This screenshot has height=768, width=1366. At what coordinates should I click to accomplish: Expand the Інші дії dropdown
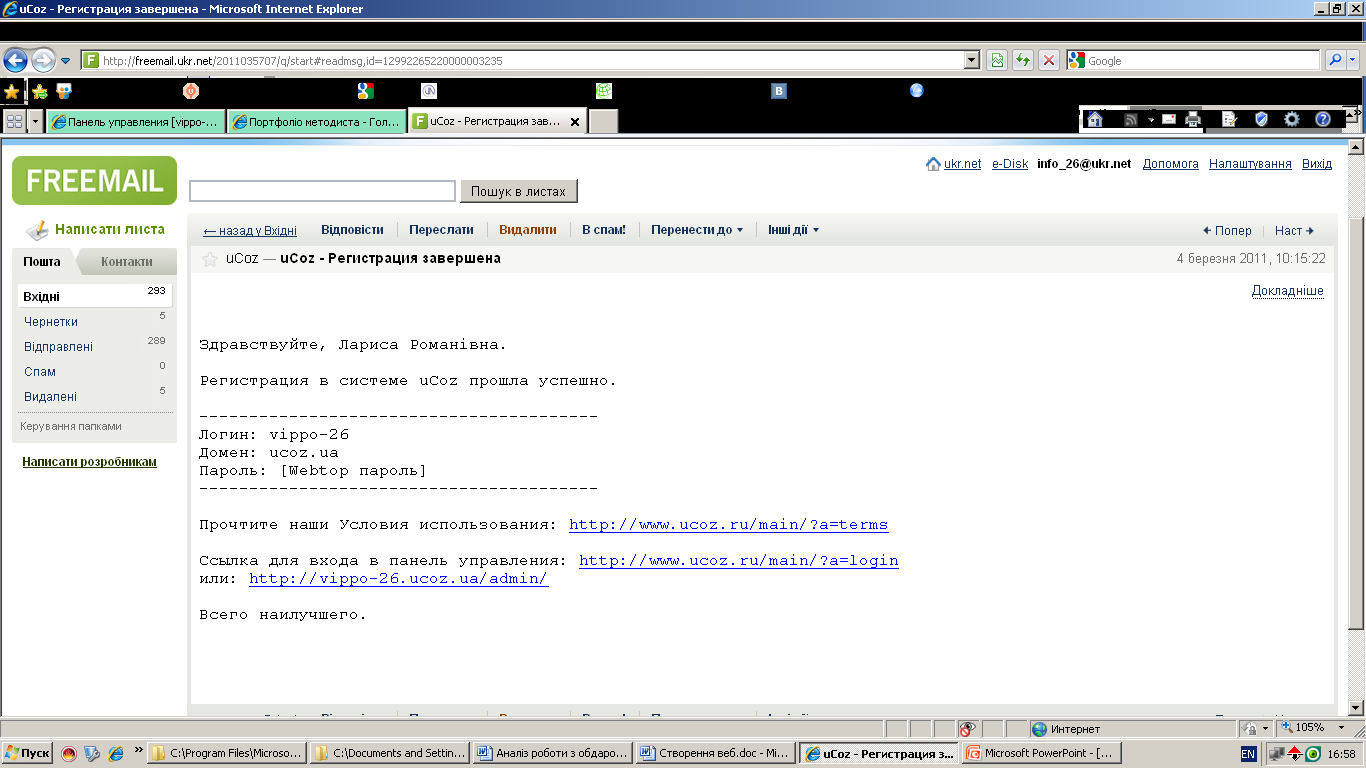[x=794, y=230]
